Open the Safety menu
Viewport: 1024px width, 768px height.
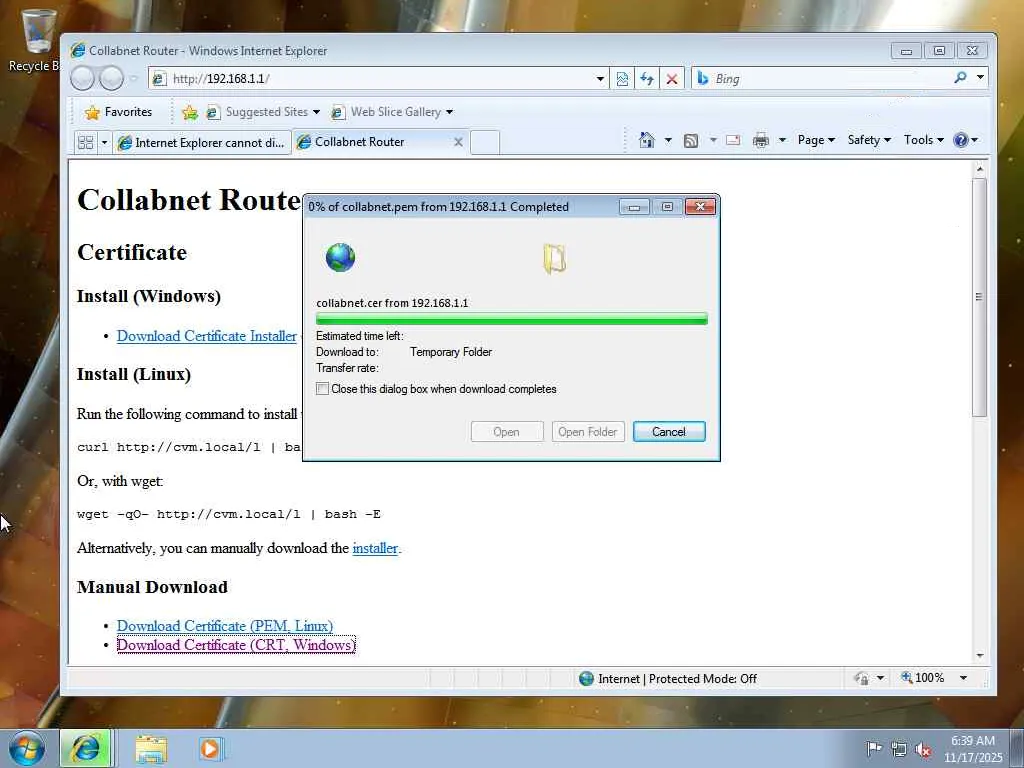[869, 140]
